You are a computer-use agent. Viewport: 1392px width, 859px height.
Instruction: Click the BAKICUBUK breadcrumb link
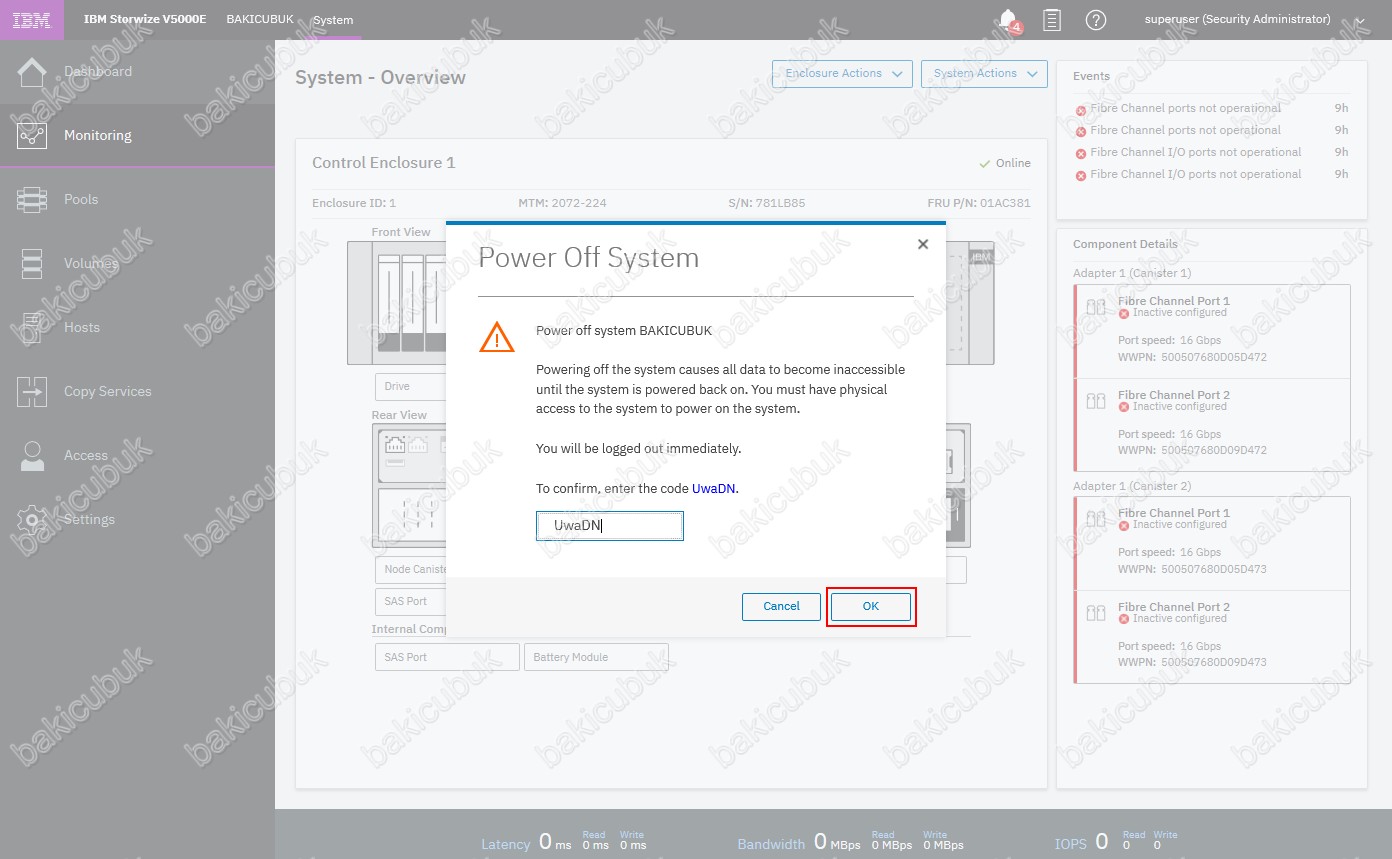pyautogui.click(x=260, y=19)
